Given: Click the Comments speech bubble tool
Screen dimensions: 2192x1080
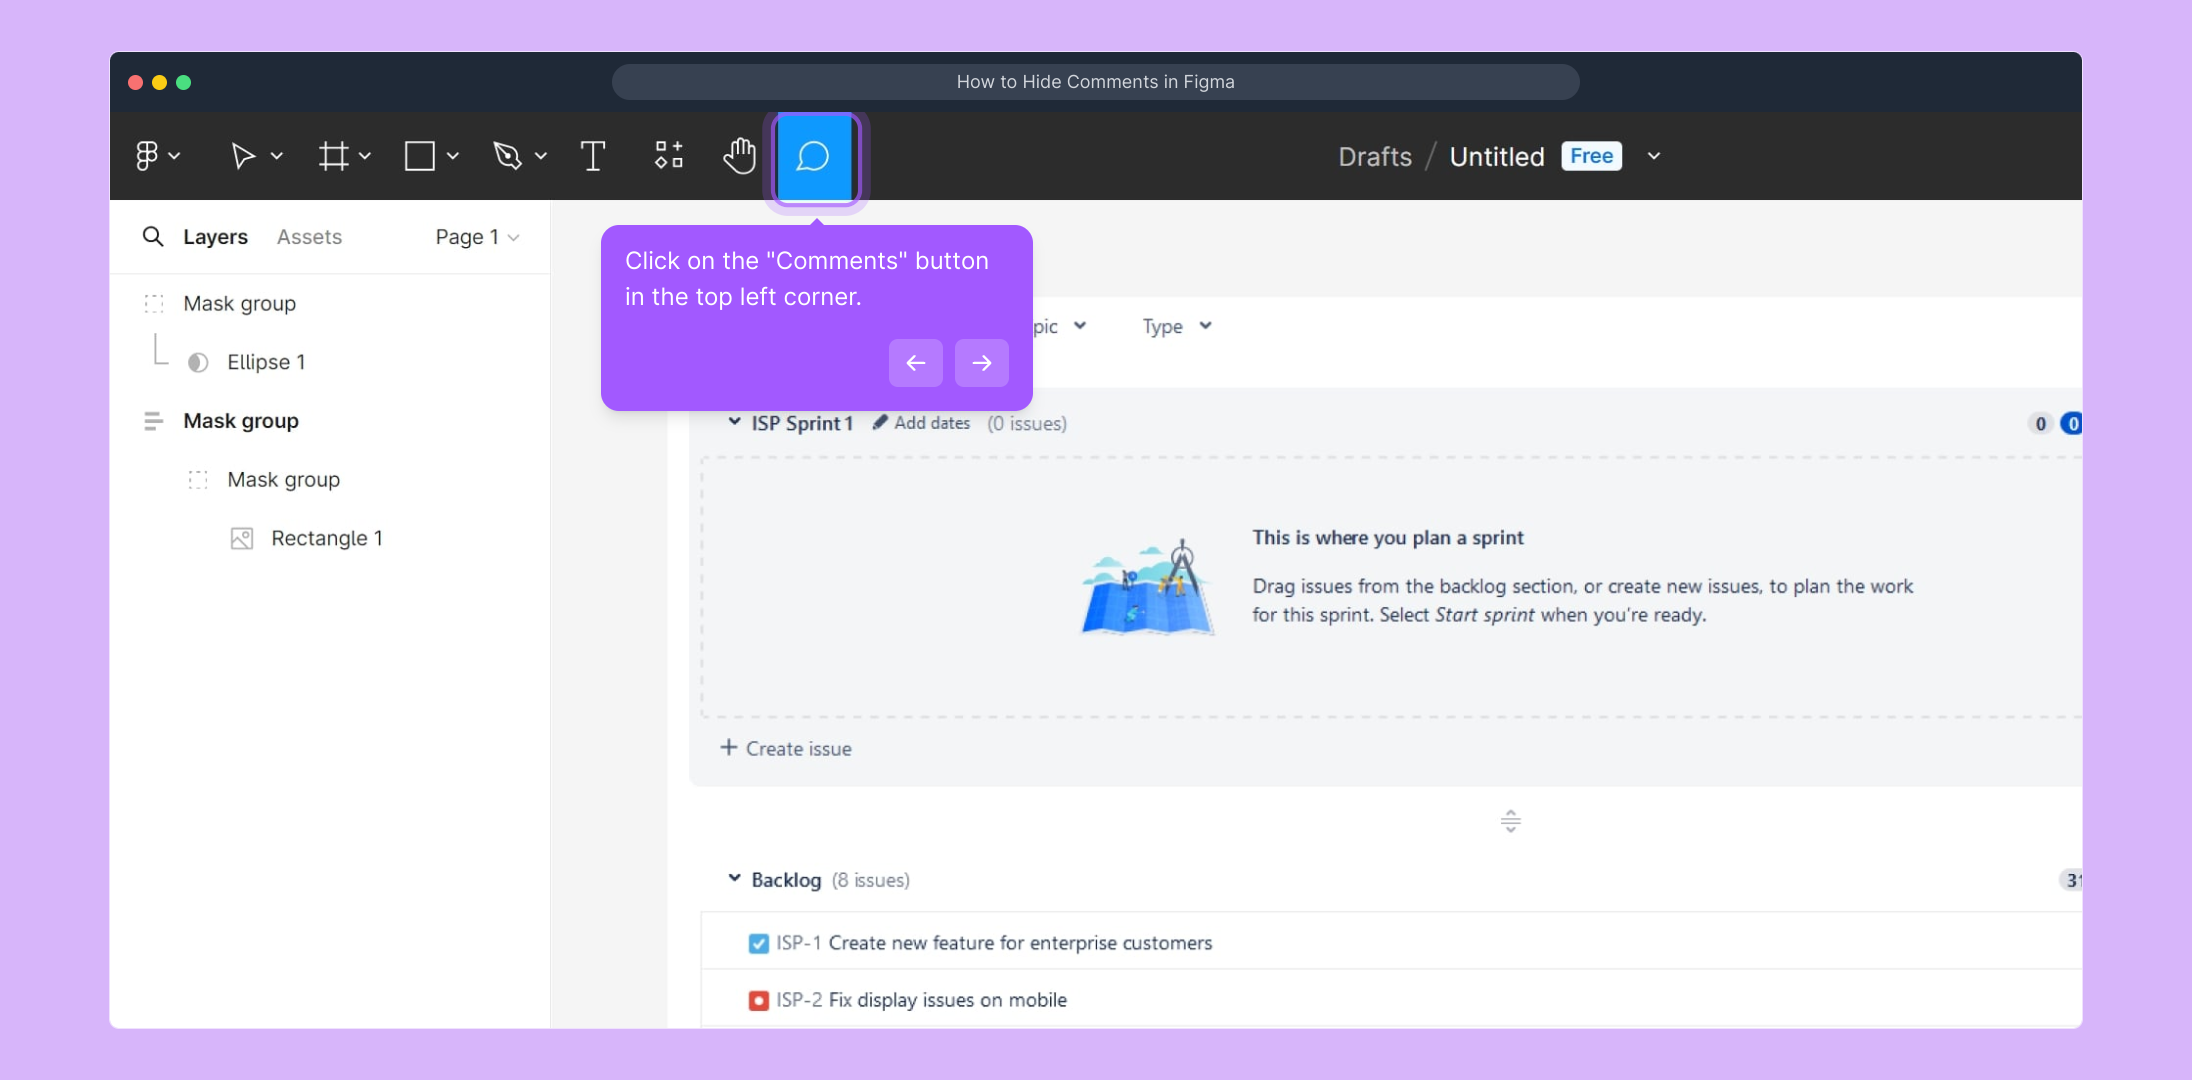Looking at the screenshot, I should click(x=814, y=157).
